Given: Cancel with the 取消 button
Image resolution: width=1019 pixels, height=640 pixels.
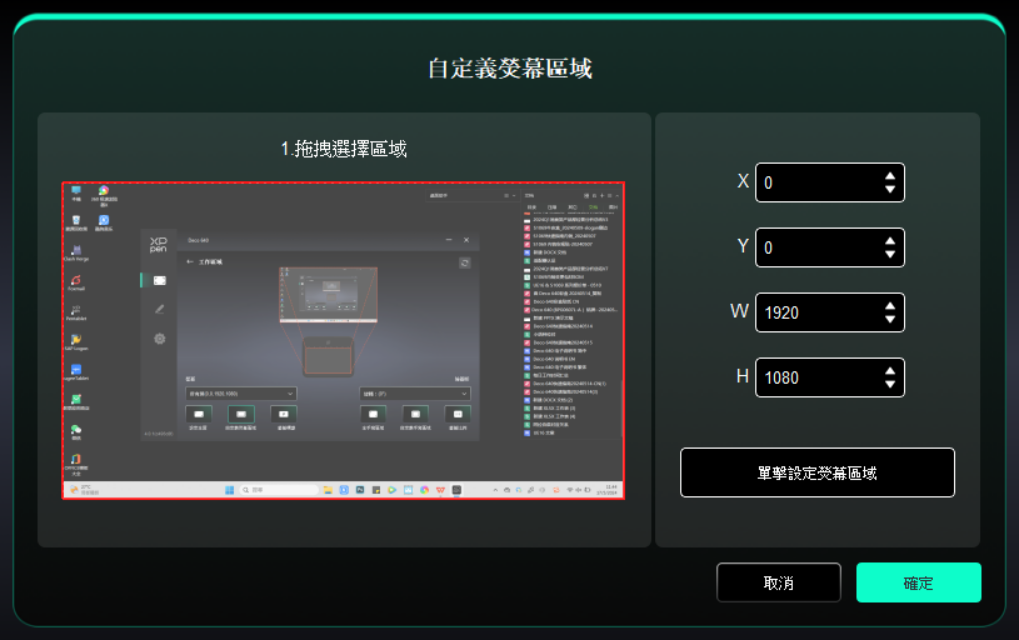Looking at the screenshot, I should [x=778, y=583].
